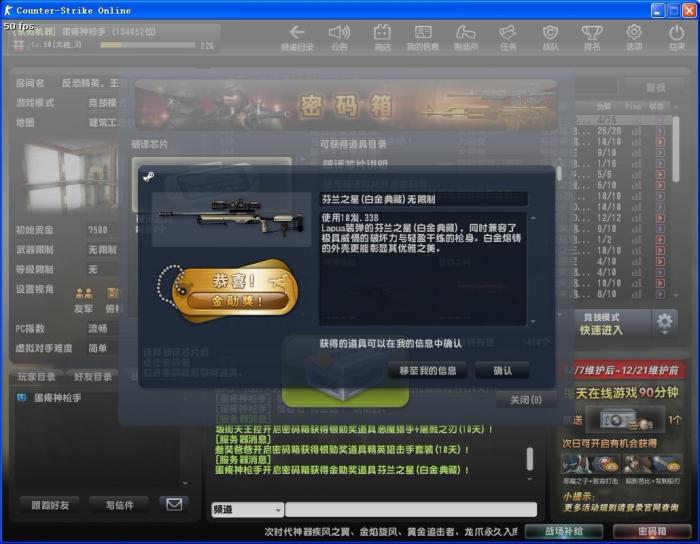Click 状态 column header in room list
This screenshot has height=544, width=700.
[656, 106]
